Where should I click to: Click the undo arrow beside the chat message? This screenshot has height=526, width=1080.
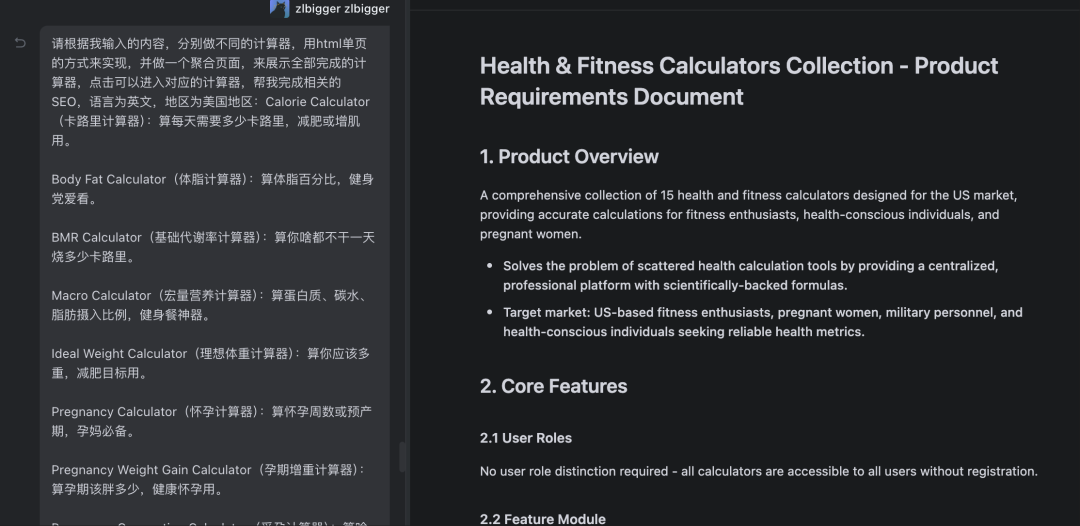pyautogui.click(x=20, y=43)
